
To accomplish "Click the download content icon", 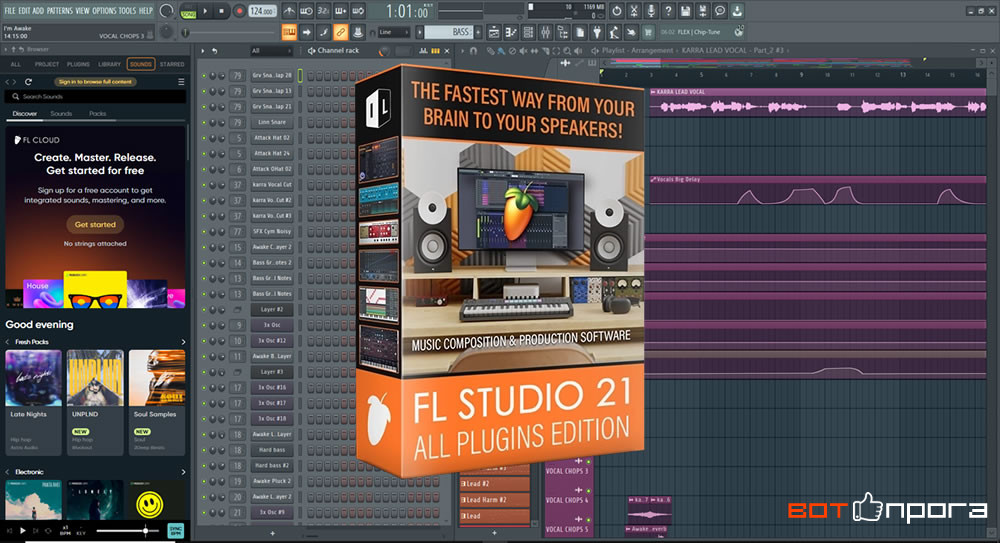I will (x=737, y=11).
